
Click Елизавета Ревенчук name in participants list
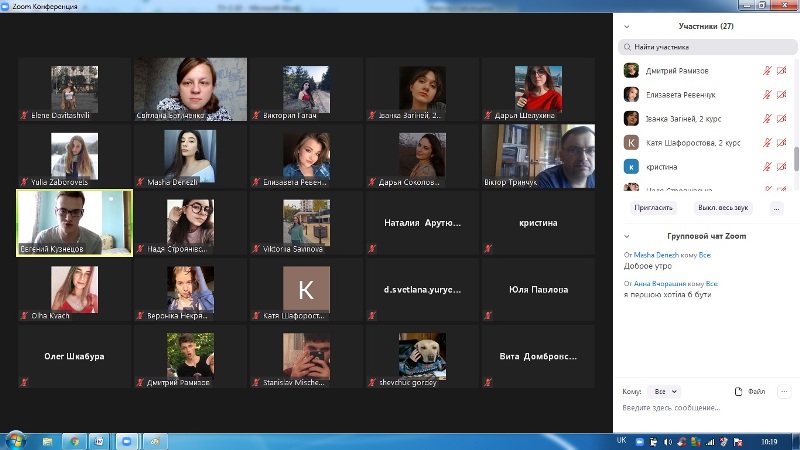pos(681,95)
